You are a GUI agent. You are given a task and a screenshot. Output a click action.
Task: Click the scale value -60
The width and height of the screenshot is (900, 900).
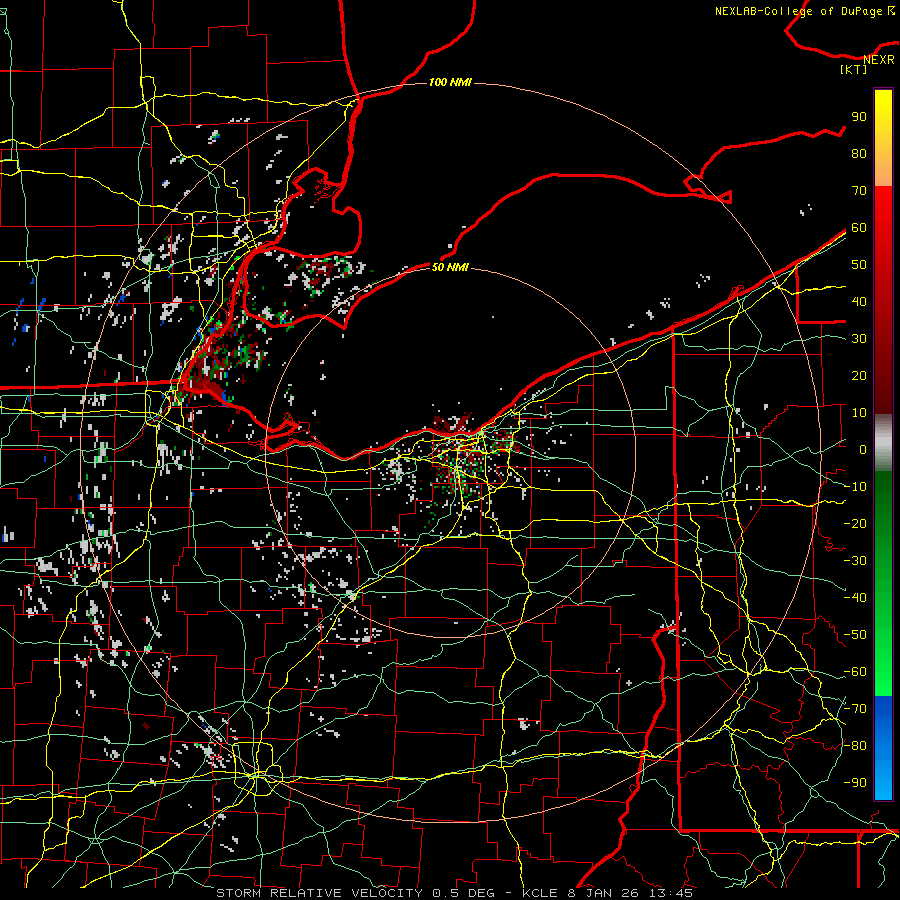tap(855, 672)
